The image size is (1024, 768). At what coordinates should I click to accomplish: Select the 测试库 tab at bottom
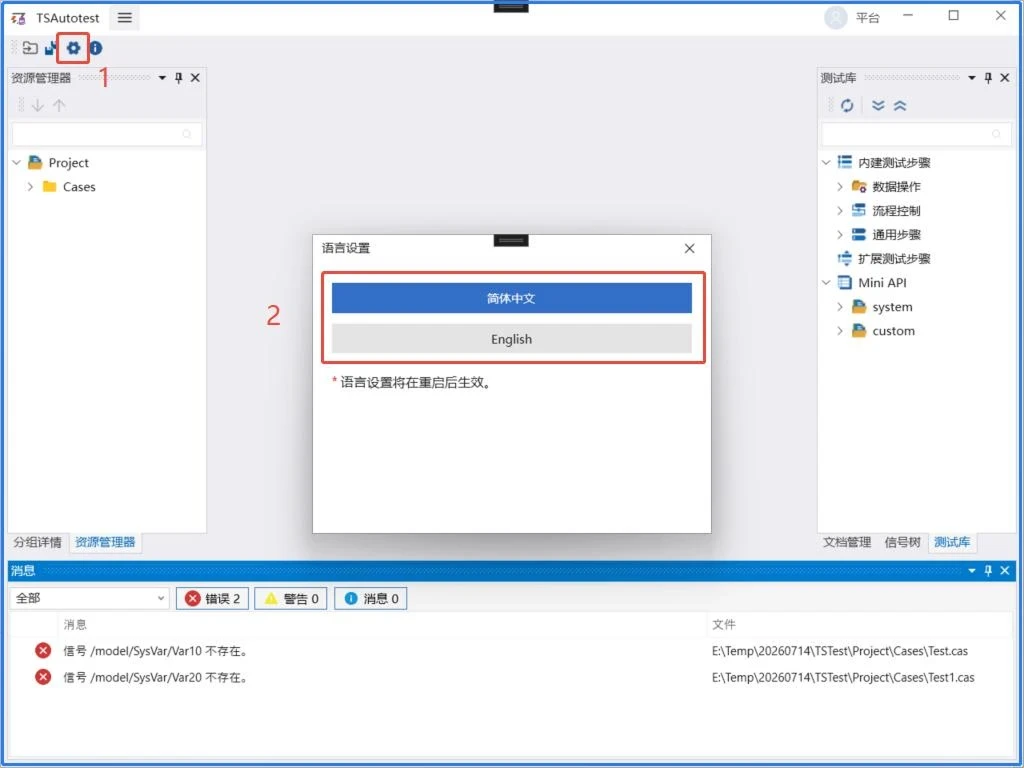pos(952,542)
